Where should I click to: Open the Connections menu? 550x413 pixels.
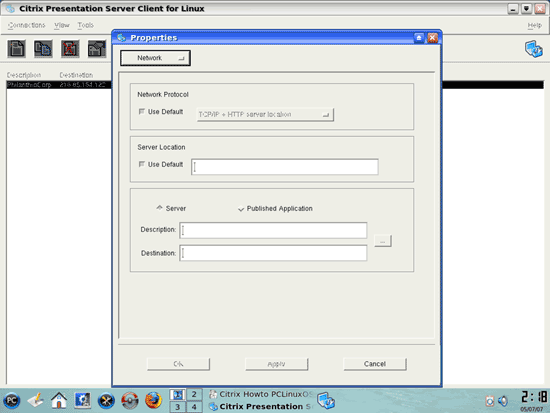coord(27,25)
